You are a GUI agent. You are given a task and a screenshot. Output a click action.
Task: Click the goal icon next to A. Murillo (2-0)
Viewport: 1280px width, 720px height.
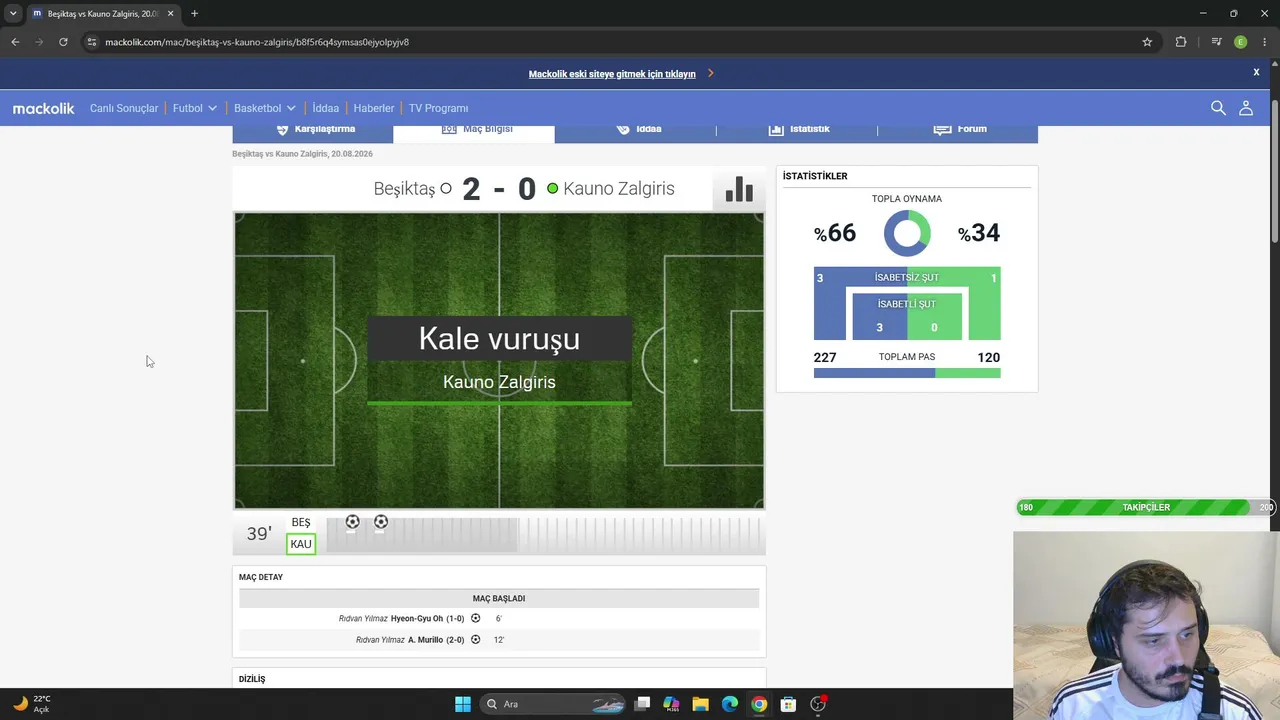(x=476, y=640)
